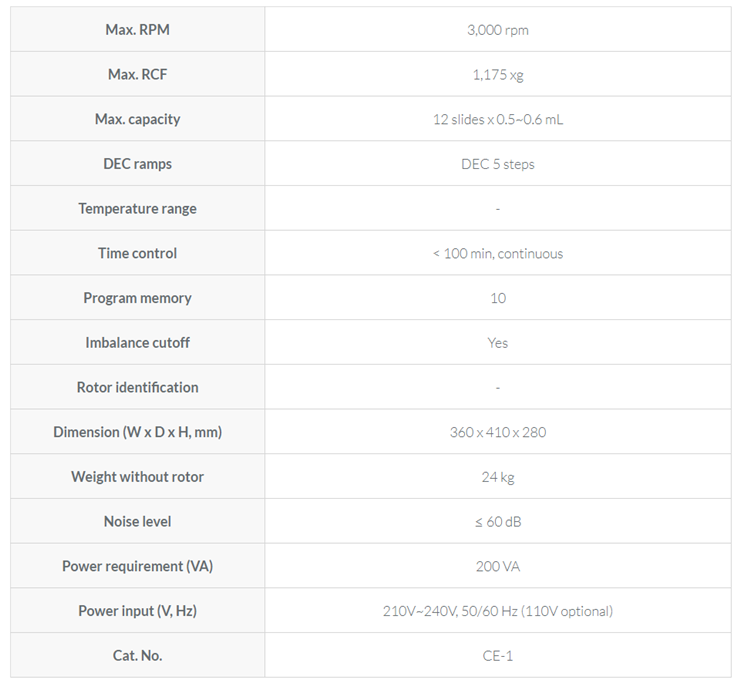Image resolution: width=740 pixels, height=686 pixels.
Task: Click the "Weight without rotor" label
Action: tap(138, 477)
